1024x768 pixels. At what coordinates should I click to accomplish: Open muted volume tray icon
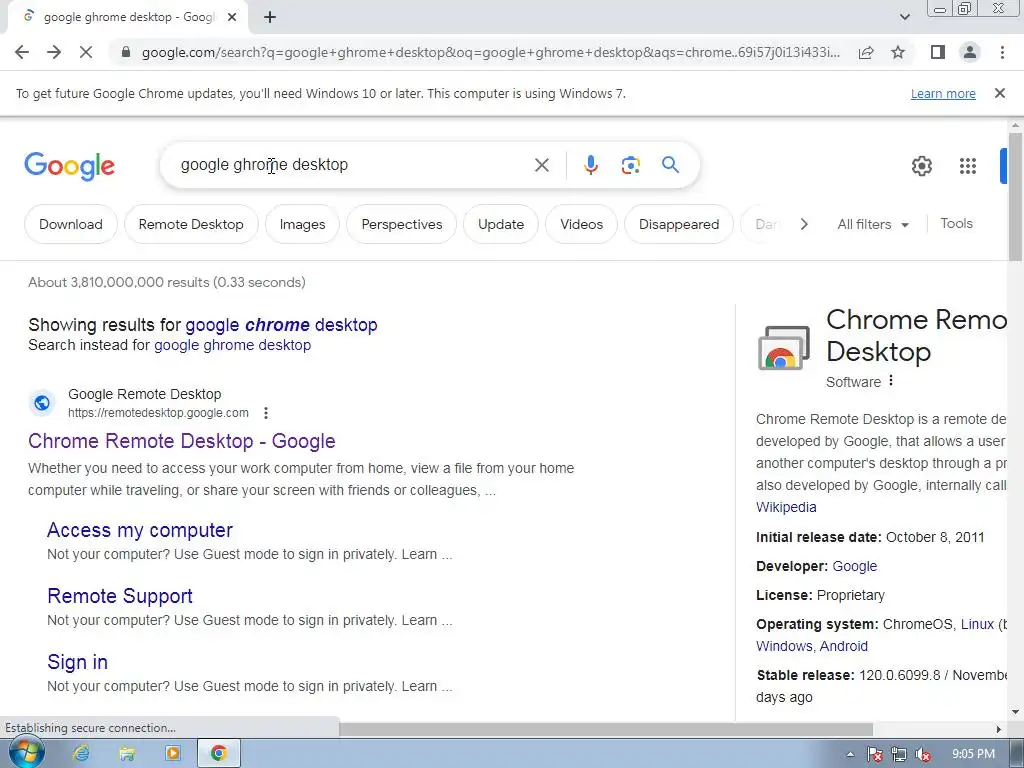(x=923, y=754)
